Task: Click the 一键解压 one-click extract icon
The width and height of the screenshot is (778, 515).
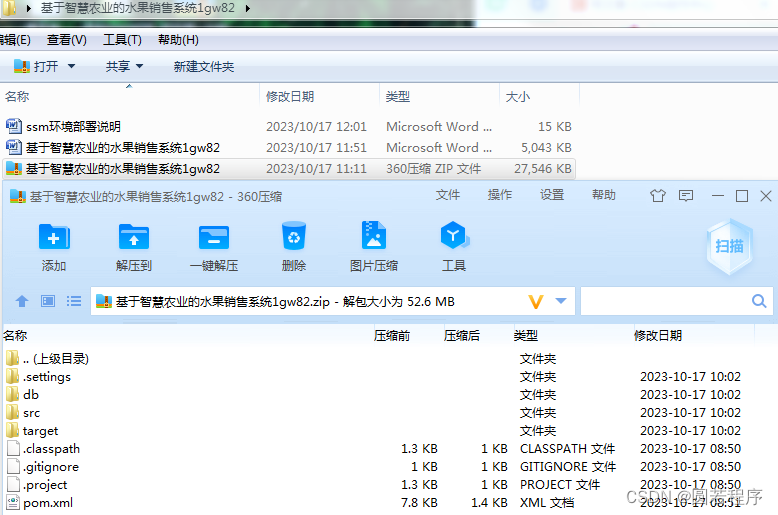Action: (x=213, y=237)
